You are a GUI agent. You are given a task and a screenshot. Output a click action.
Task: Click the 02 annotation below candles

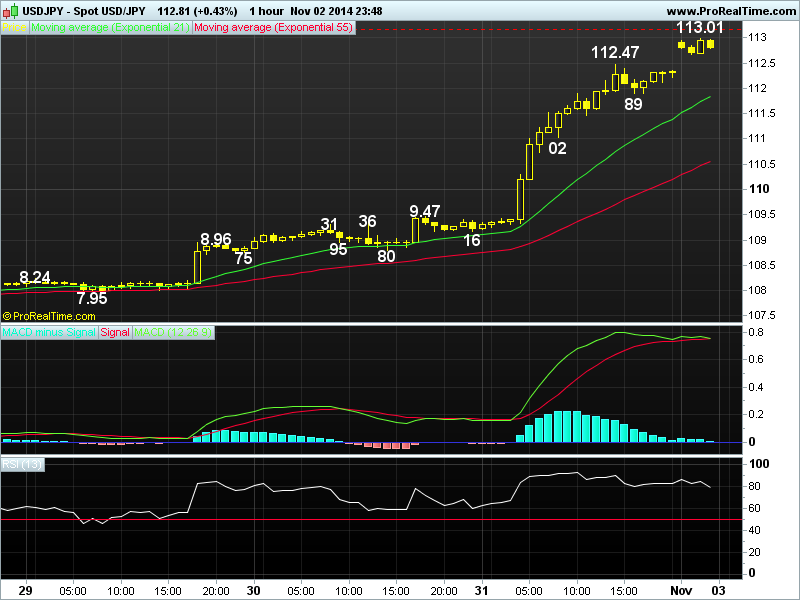pos(557,148)
